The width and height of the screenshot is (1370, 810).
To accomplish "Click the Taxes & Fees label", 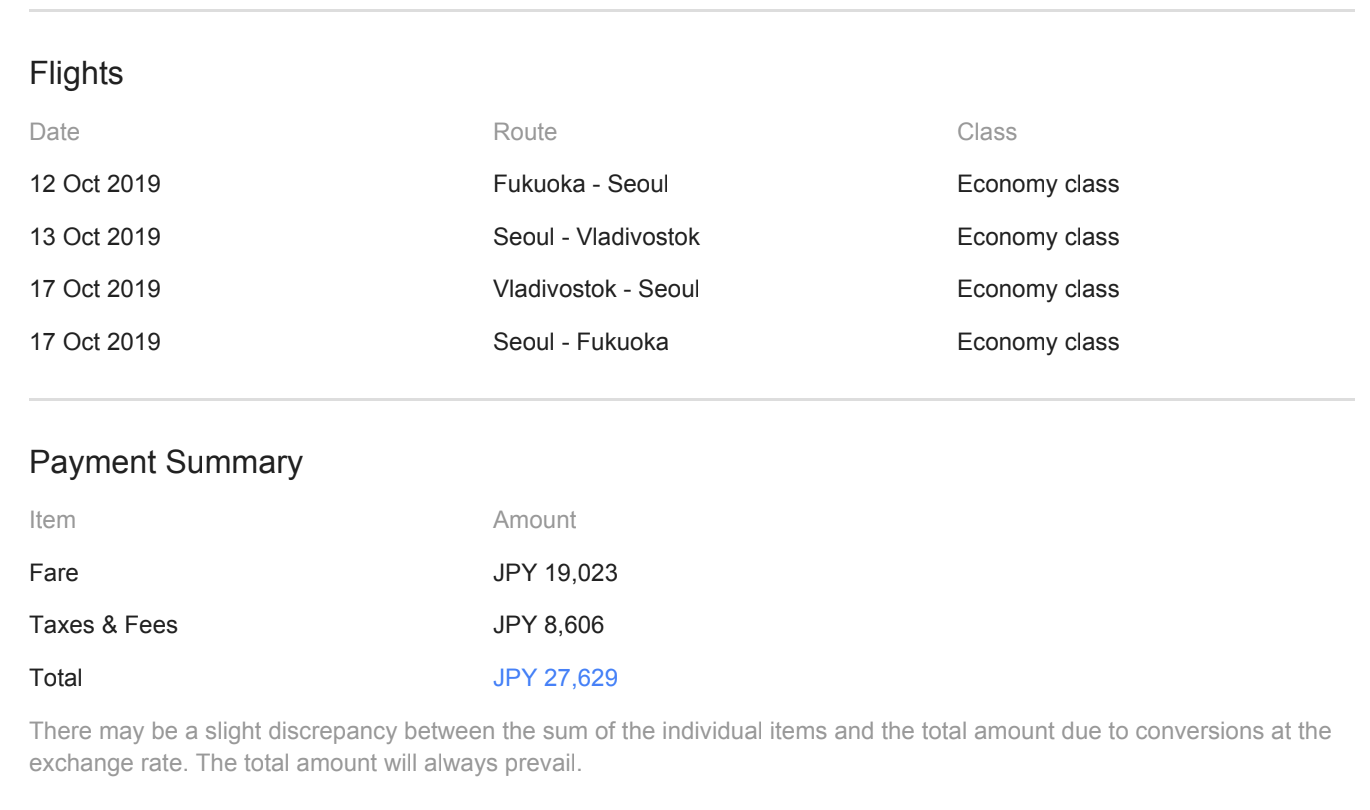I will [x=104, y=625].
